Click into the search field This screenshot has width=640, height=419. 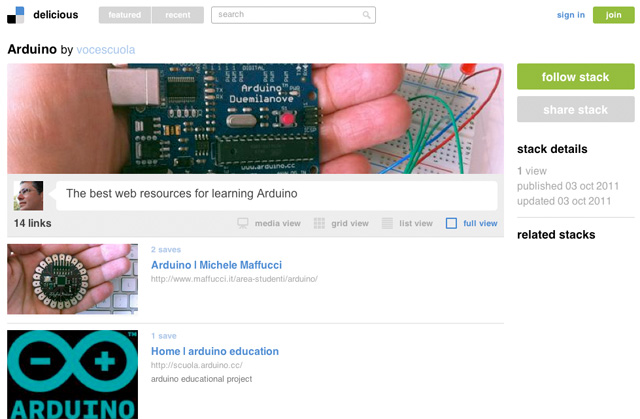(x=285, y=15)
